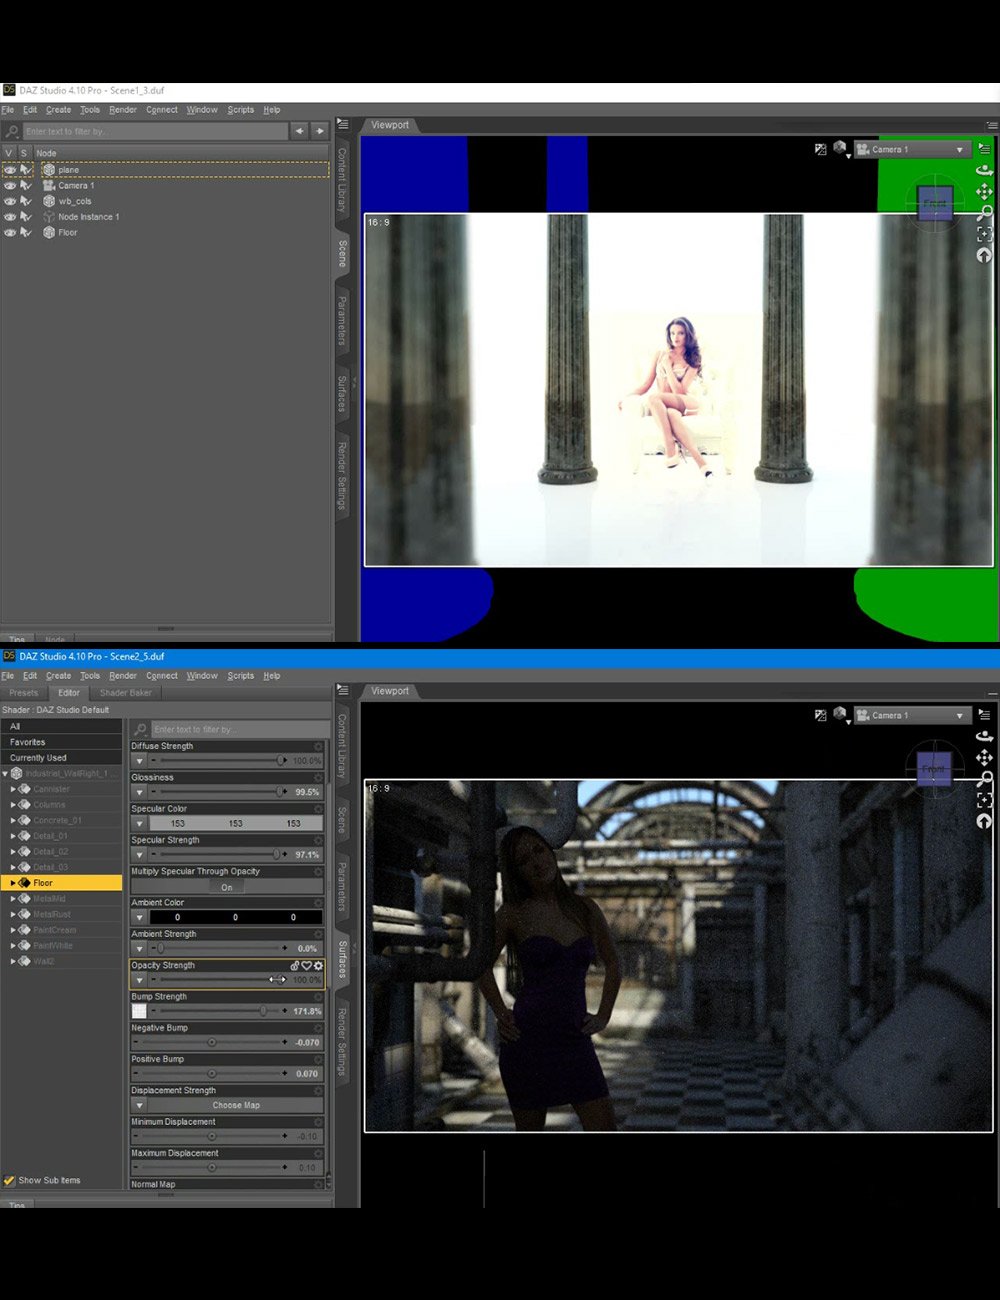The width and height of the screenshot is (1000, 1300).
Task: Toggle Multiply Specular Through Opacity On button
Action: pos(227,887)
